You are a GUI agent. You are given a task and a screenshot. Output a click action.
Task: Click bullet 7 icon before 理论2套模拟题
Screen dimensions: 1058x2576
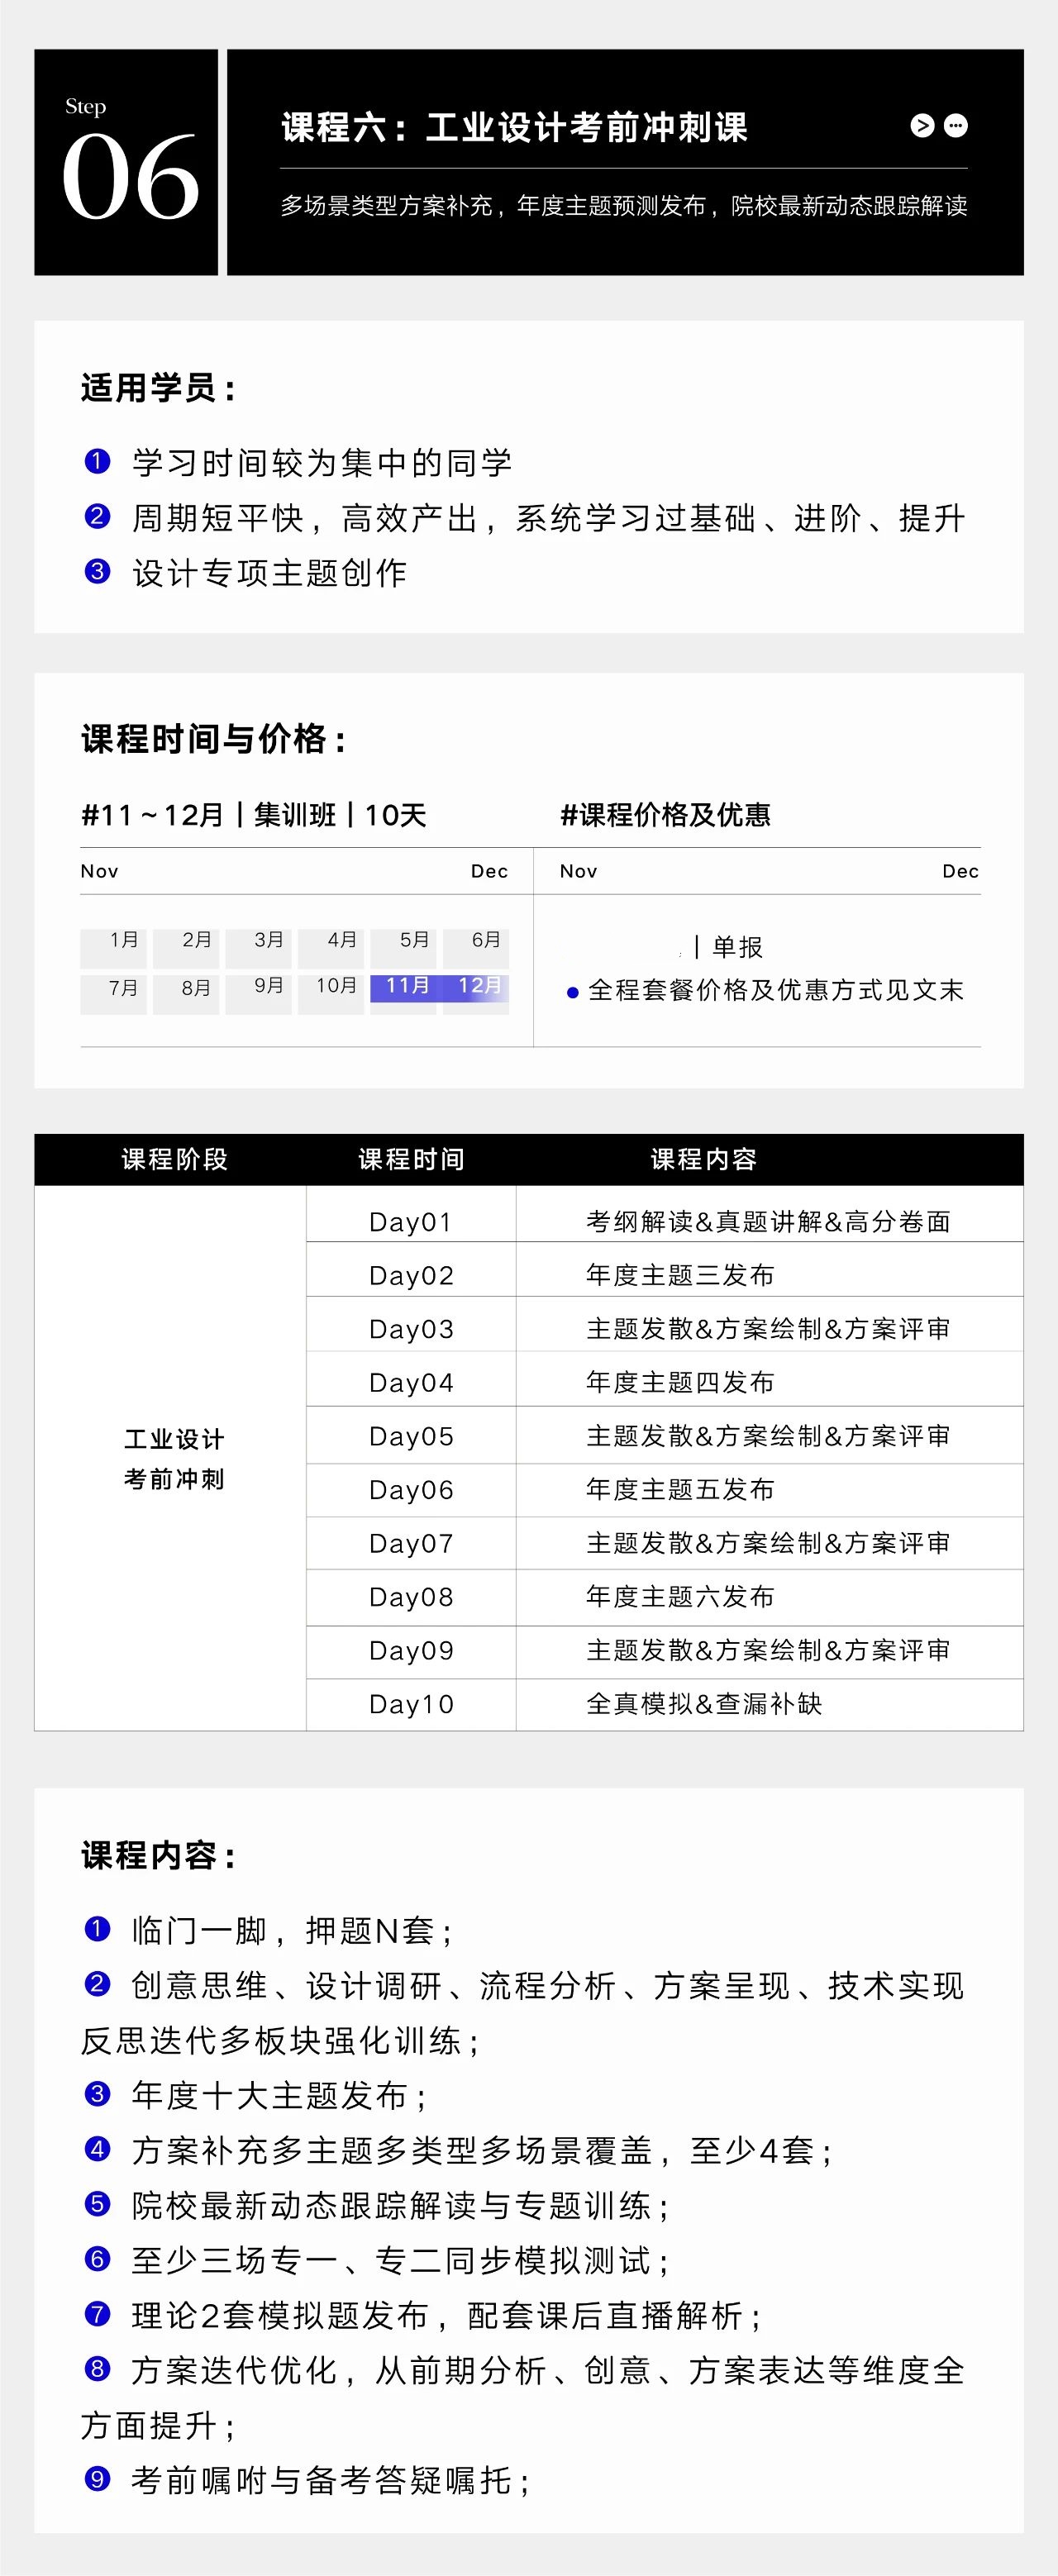click(x=97, y=2313)
